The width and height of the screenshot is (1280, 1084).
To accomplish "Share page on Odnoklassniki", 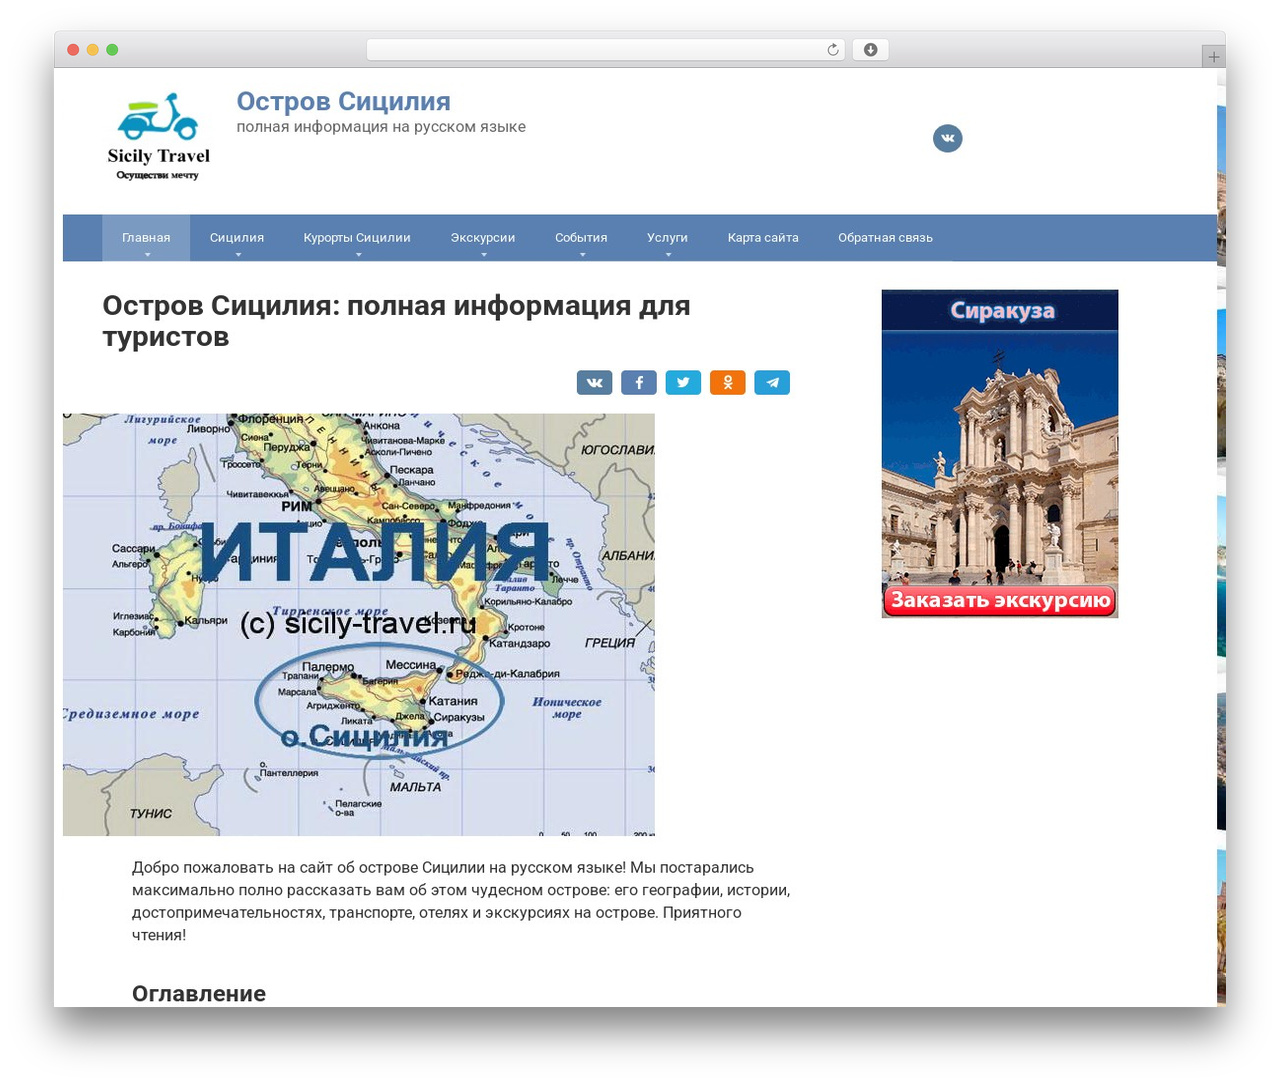I will click(x=727, y=382).
